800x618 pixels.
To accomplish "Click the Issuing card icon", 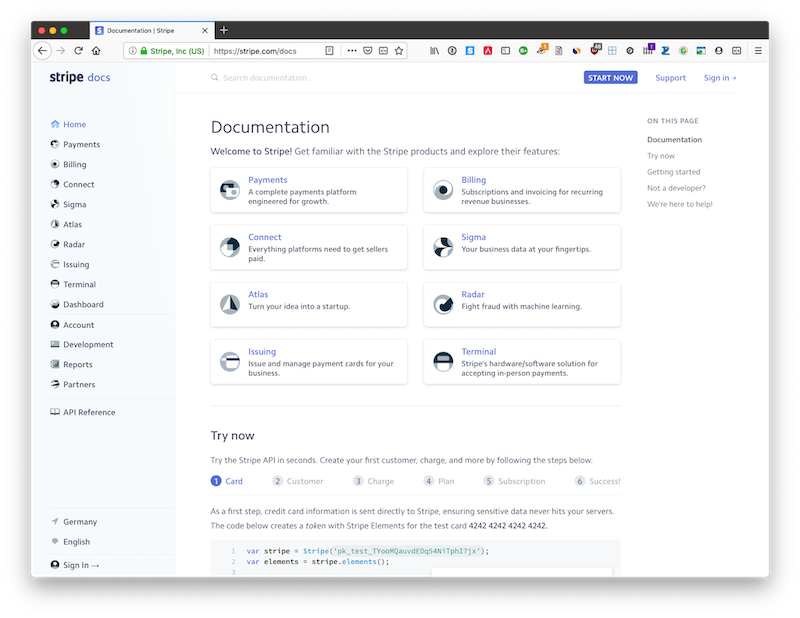I will (x=230, y=362).
